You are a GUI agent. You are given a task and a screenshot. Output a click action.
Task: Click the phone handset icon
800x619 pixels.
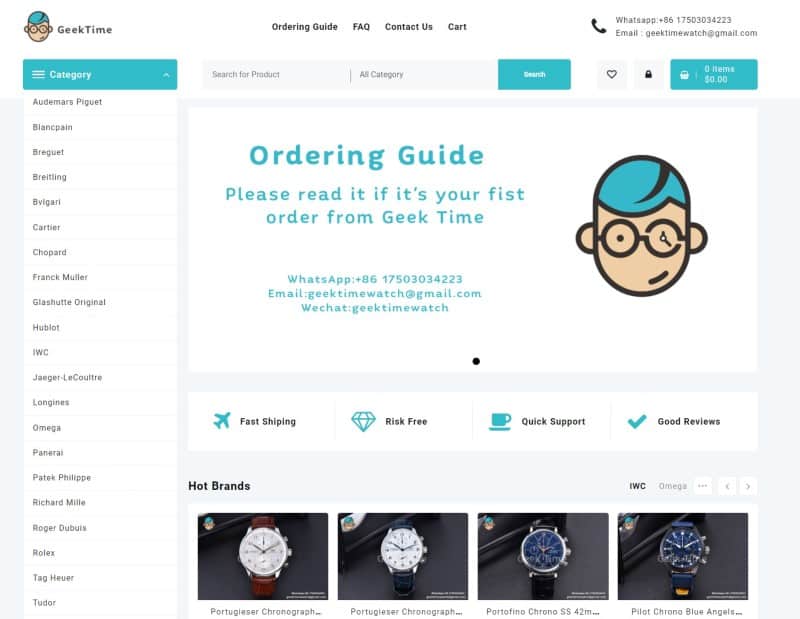pos(598,26)
